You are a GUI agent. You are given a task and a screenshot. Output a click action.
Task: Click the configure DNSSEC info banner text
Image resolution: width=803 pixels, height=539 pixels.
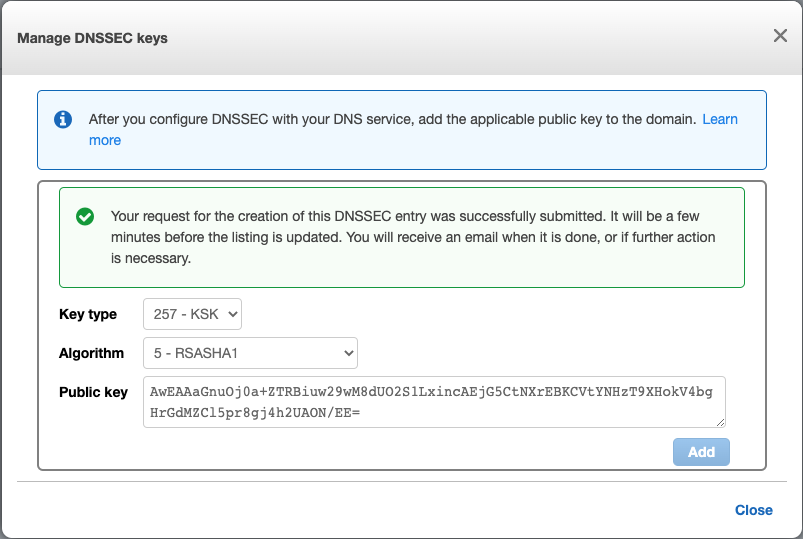click(392, 119)
